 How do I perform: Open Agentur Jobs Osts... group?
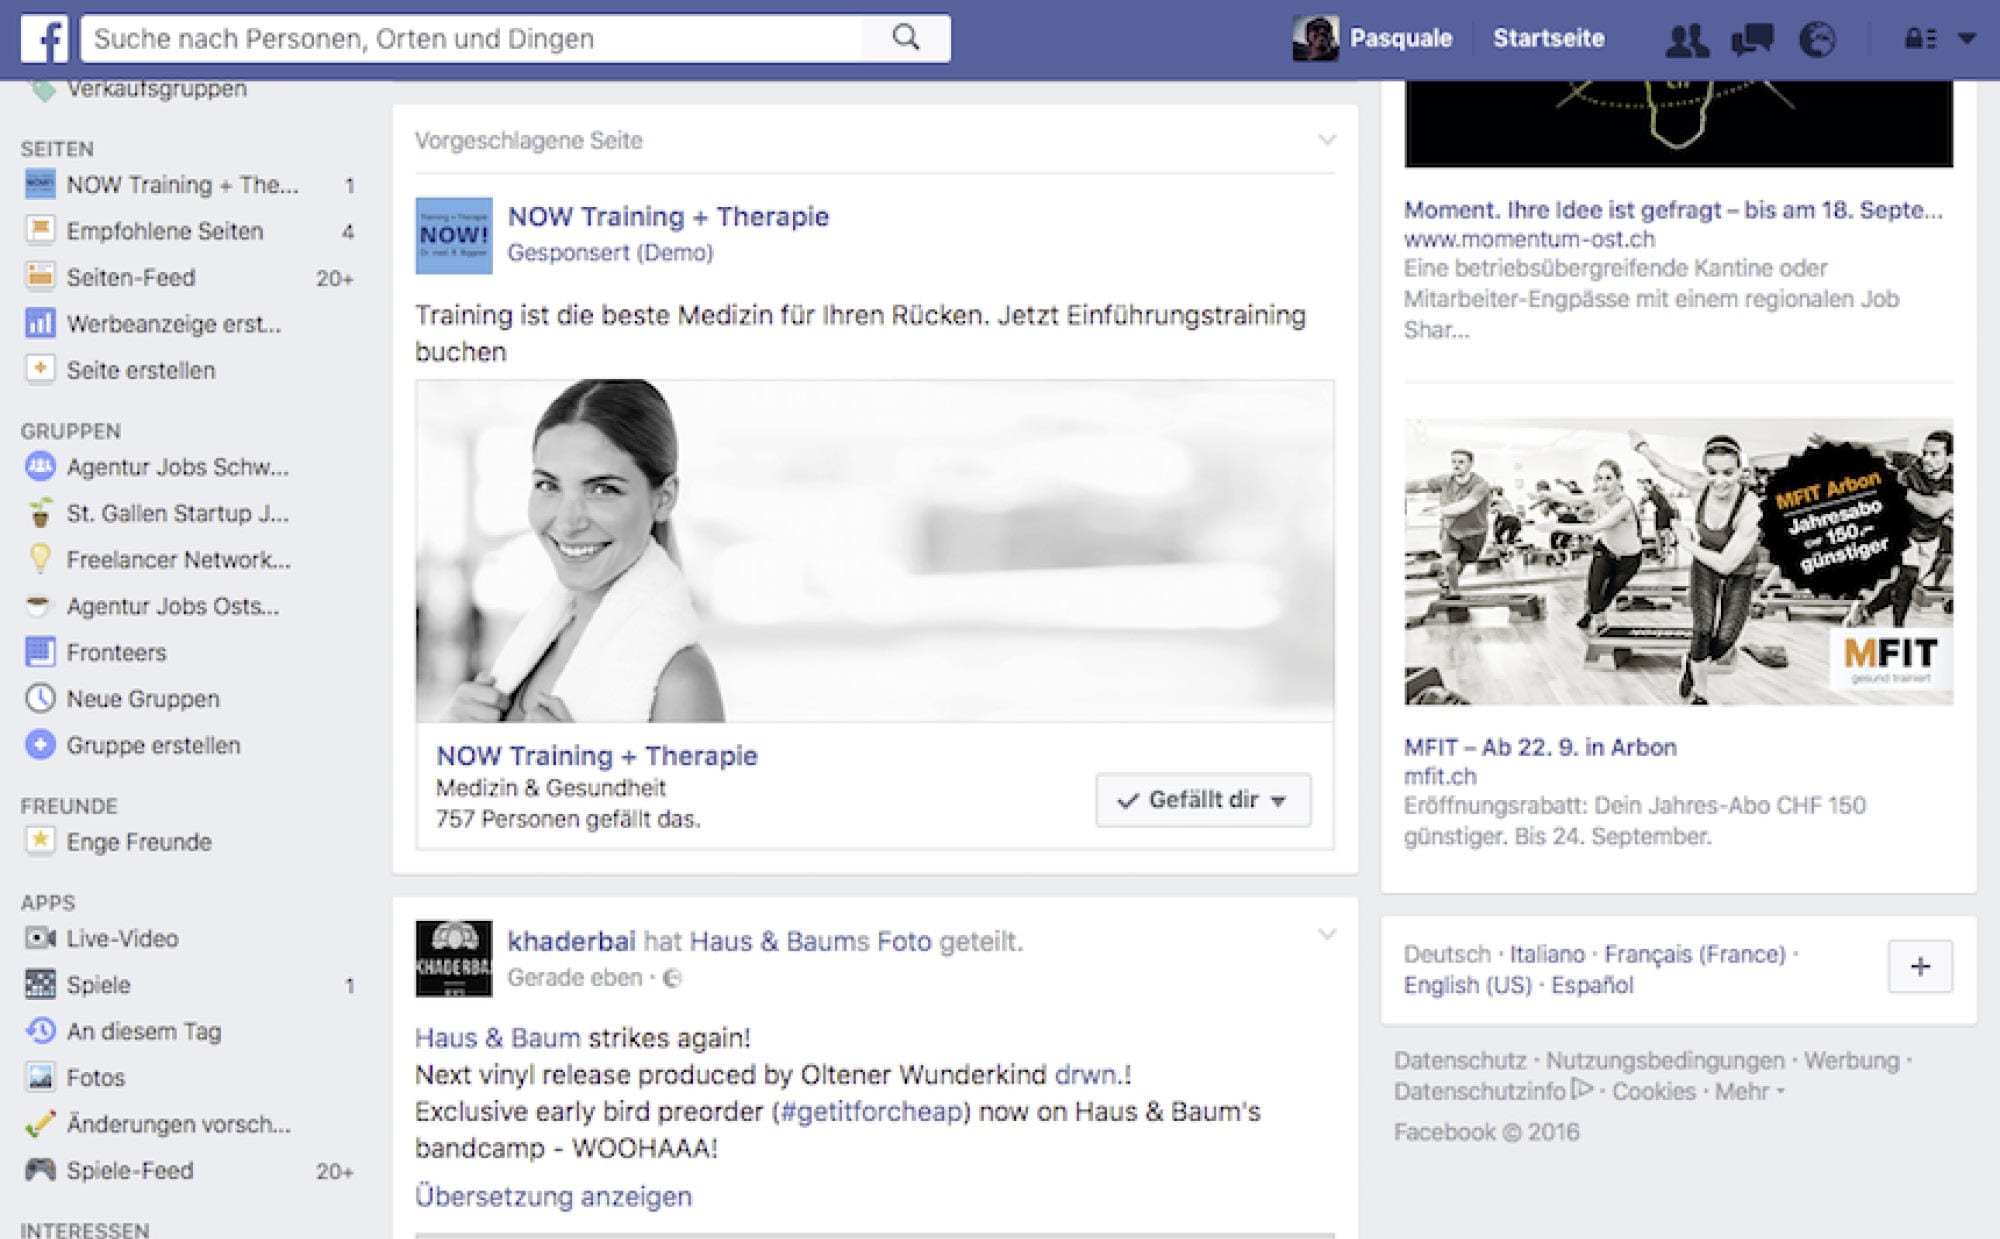173,606
